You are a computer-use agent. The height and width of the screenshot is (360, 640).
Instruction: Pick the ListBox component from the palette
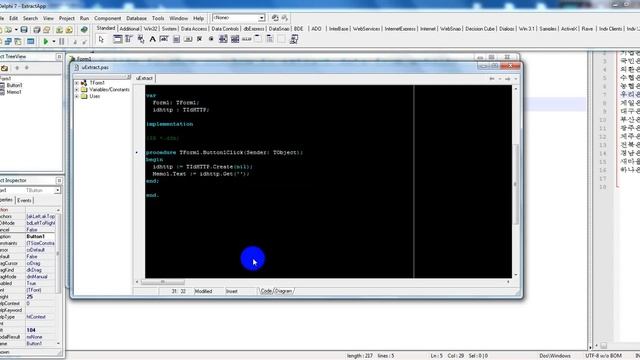click(223, 39)
